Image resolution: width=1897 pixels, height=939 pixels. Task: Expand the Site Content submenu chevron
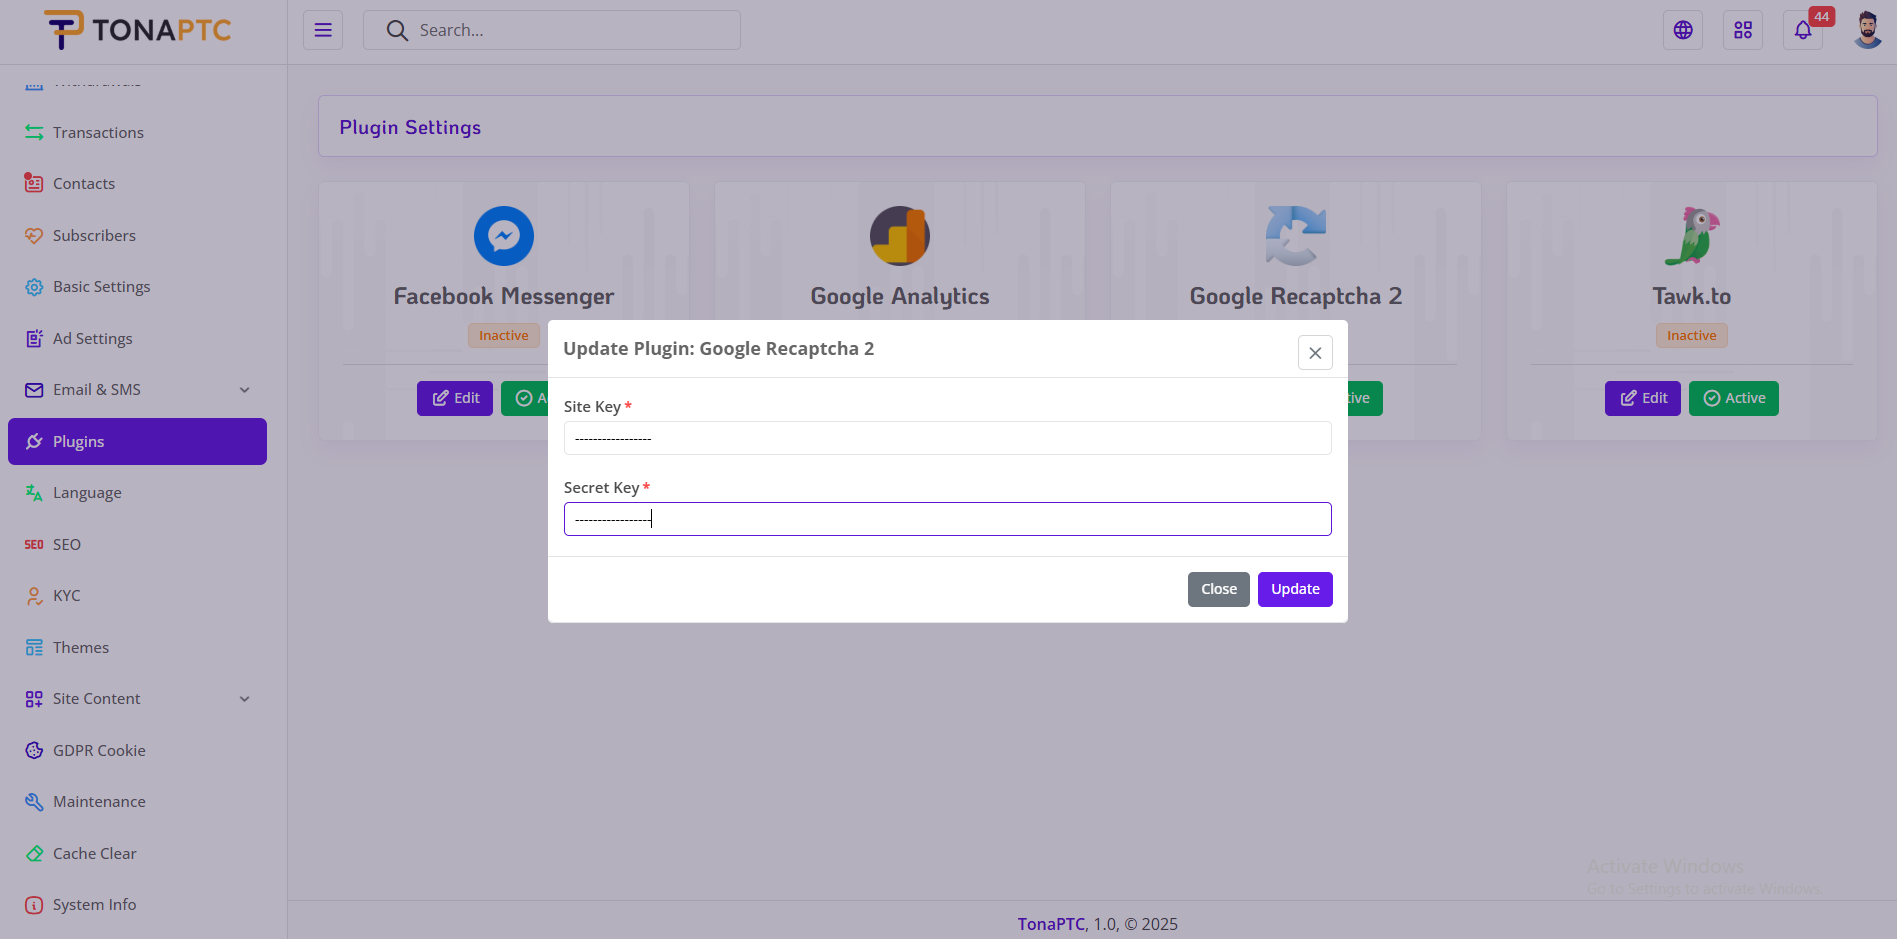coord(245,699)
